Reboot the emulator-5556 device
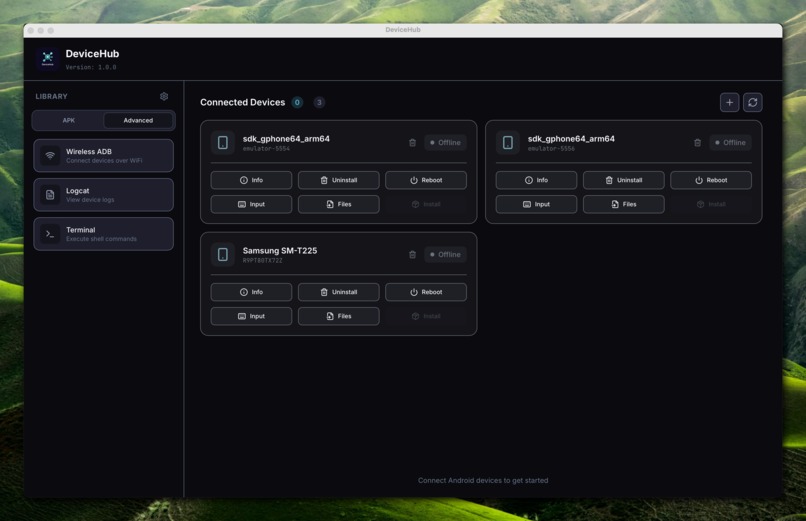This screenshot has width=806, height=521. point(711,180)
